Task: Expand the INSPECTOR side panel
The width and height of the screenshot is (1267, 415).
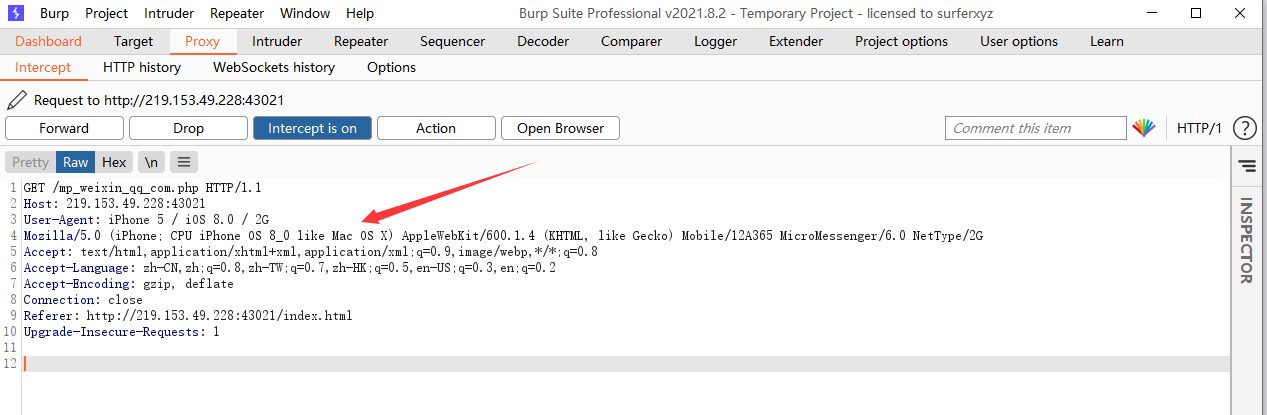Action: pyautogui.click(x=1246, y=240)
